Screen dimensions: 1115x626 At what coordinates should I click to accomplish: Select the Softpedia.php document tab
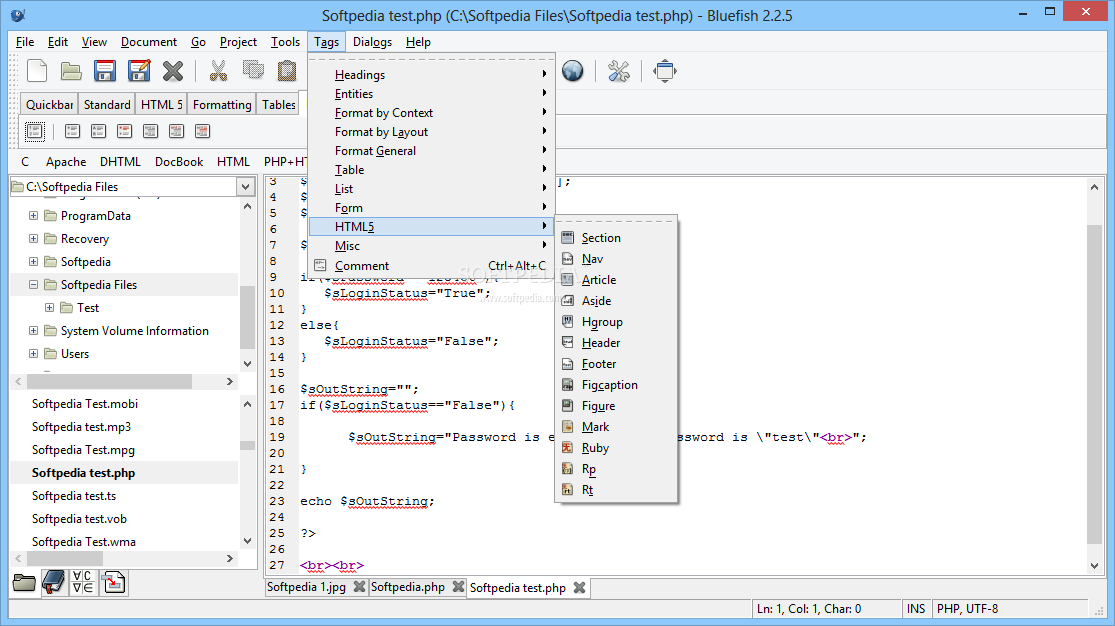[x=407, y=587]
